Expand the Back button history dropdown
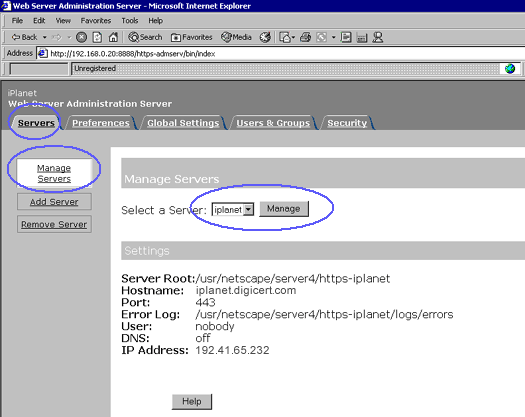Image resolution: width=525 pixels, height=417 pixels. coord(45,37)
